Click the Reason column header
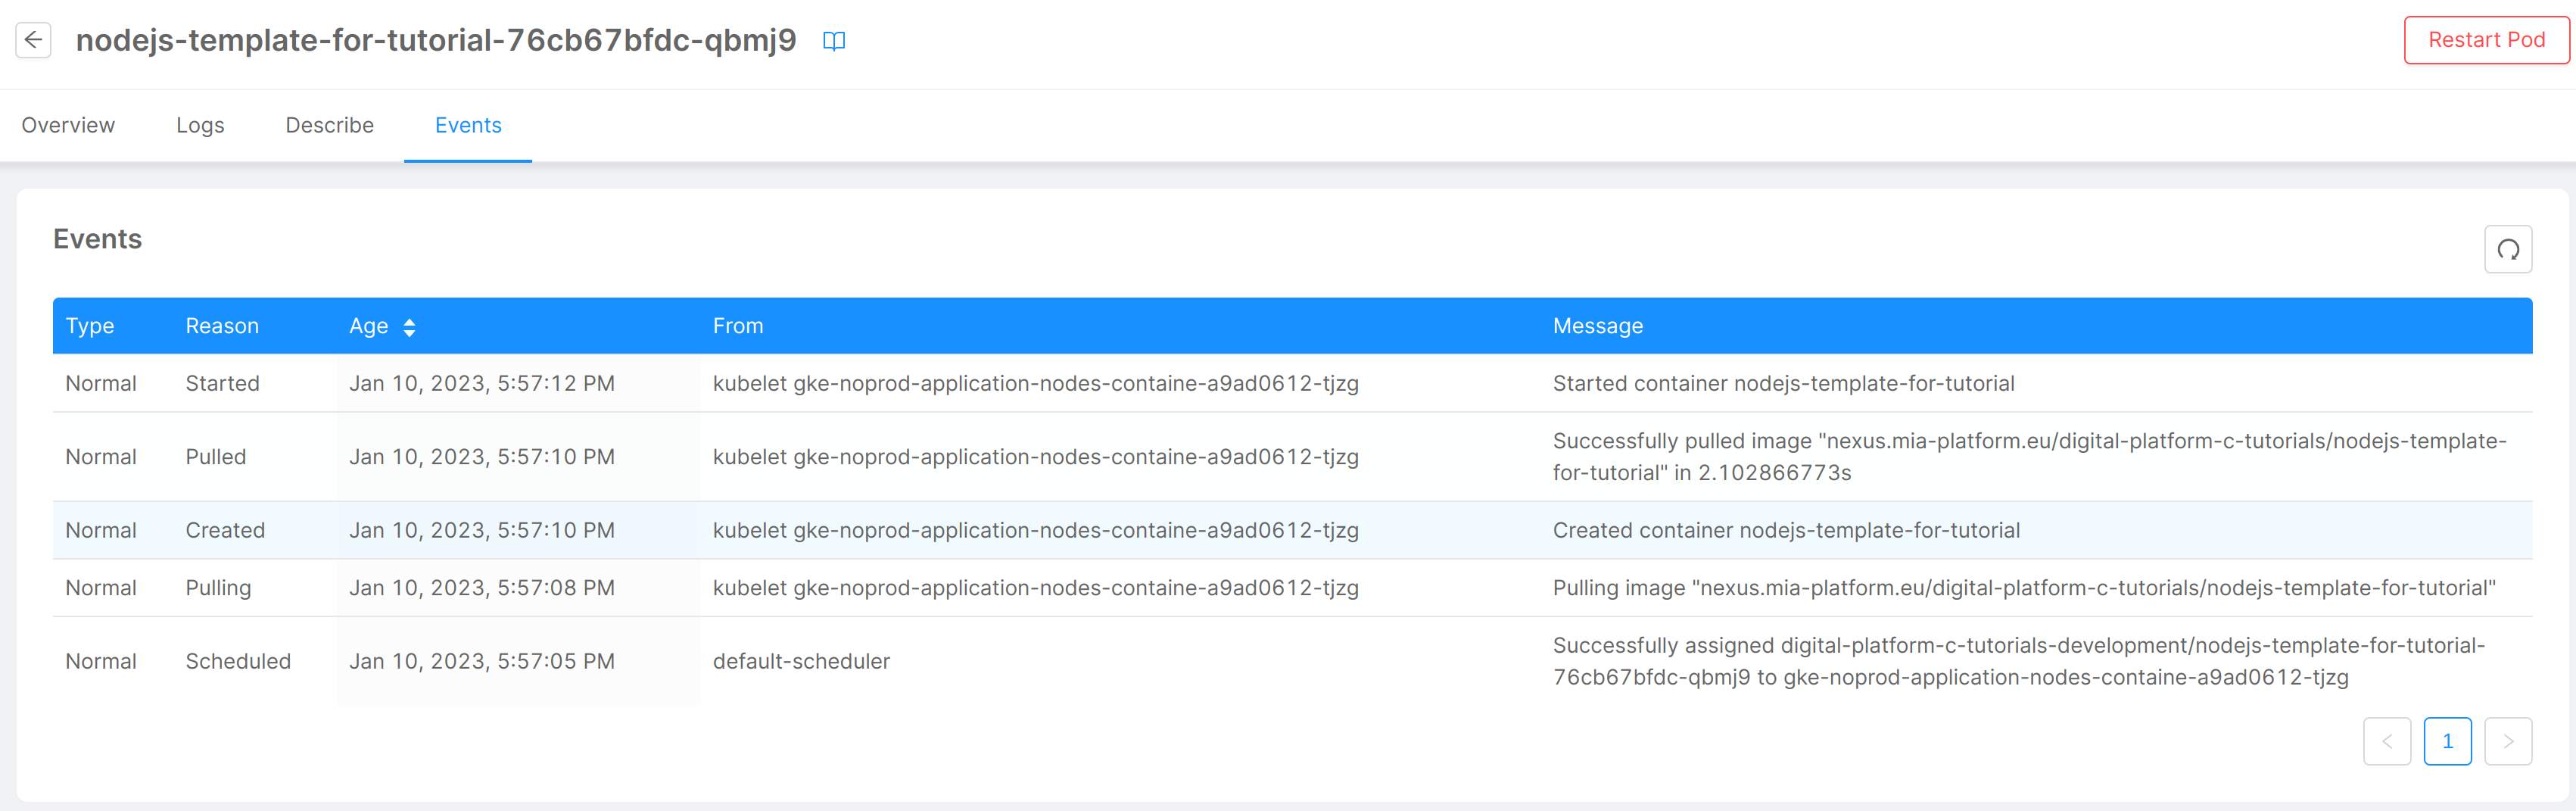 (222, 326)
